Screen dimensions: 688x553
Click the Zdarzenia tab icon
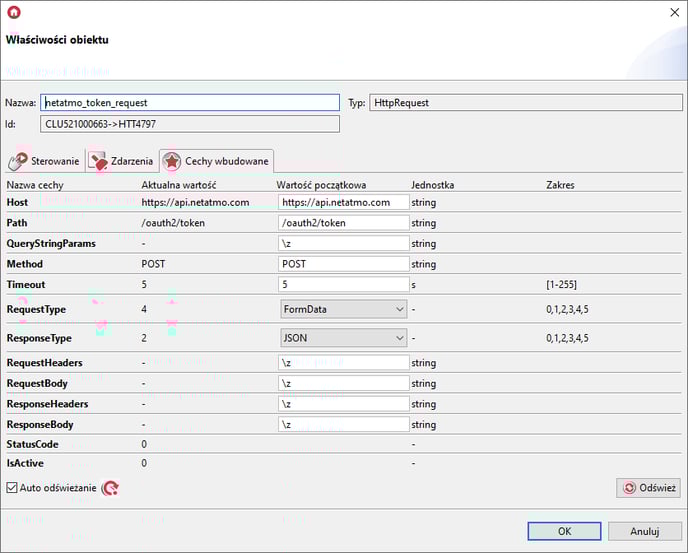[x=98, y=161]
